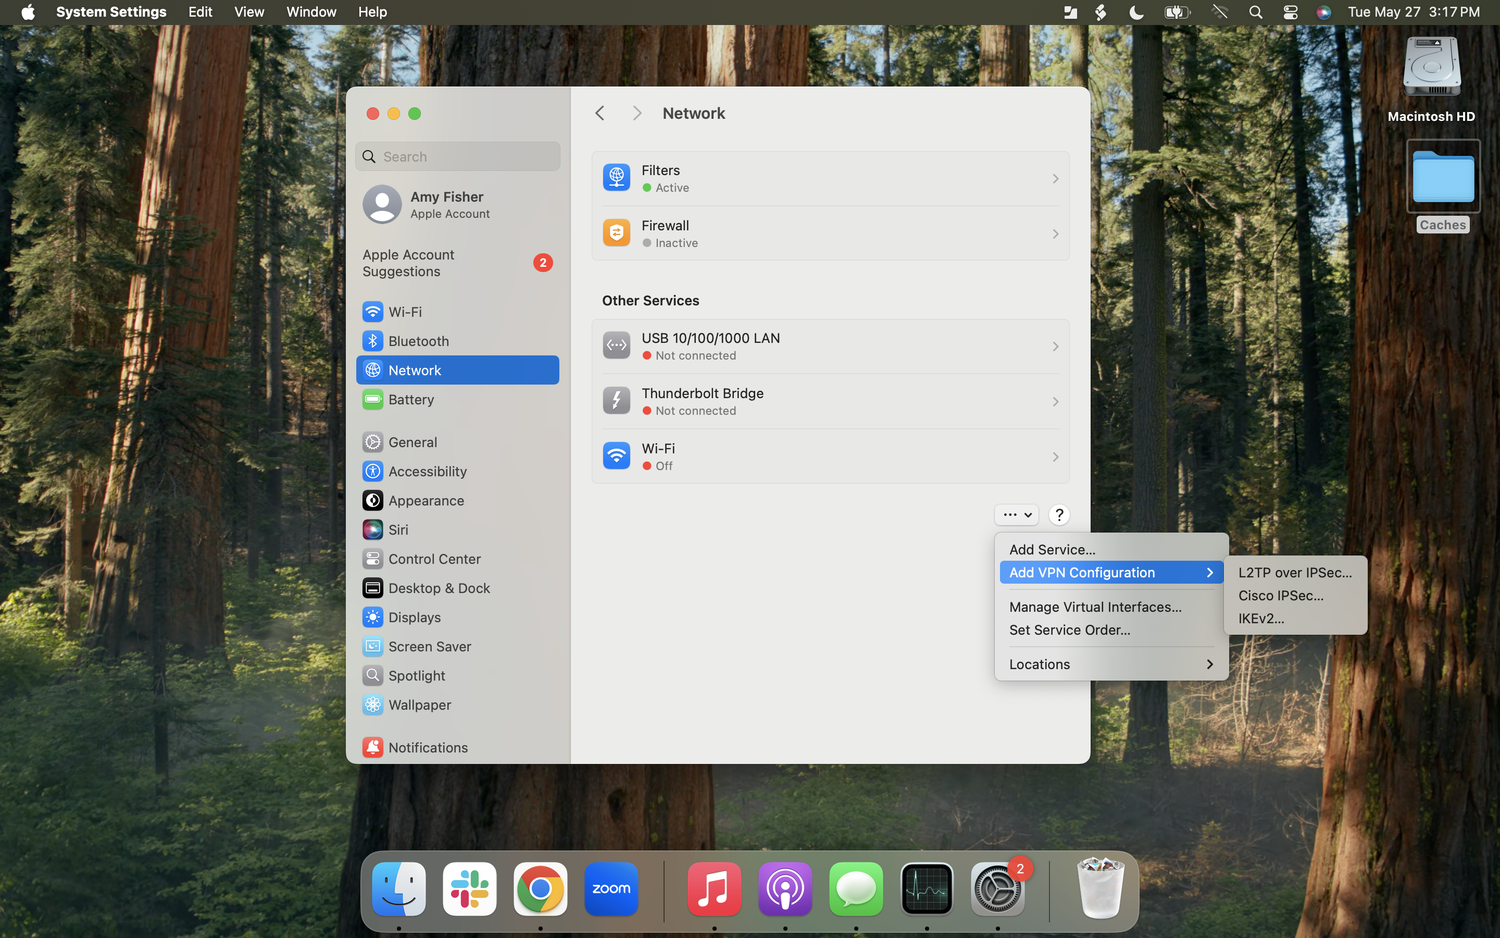
Task: Open Activity Monitor in the Dock
Action: [926, 889]
